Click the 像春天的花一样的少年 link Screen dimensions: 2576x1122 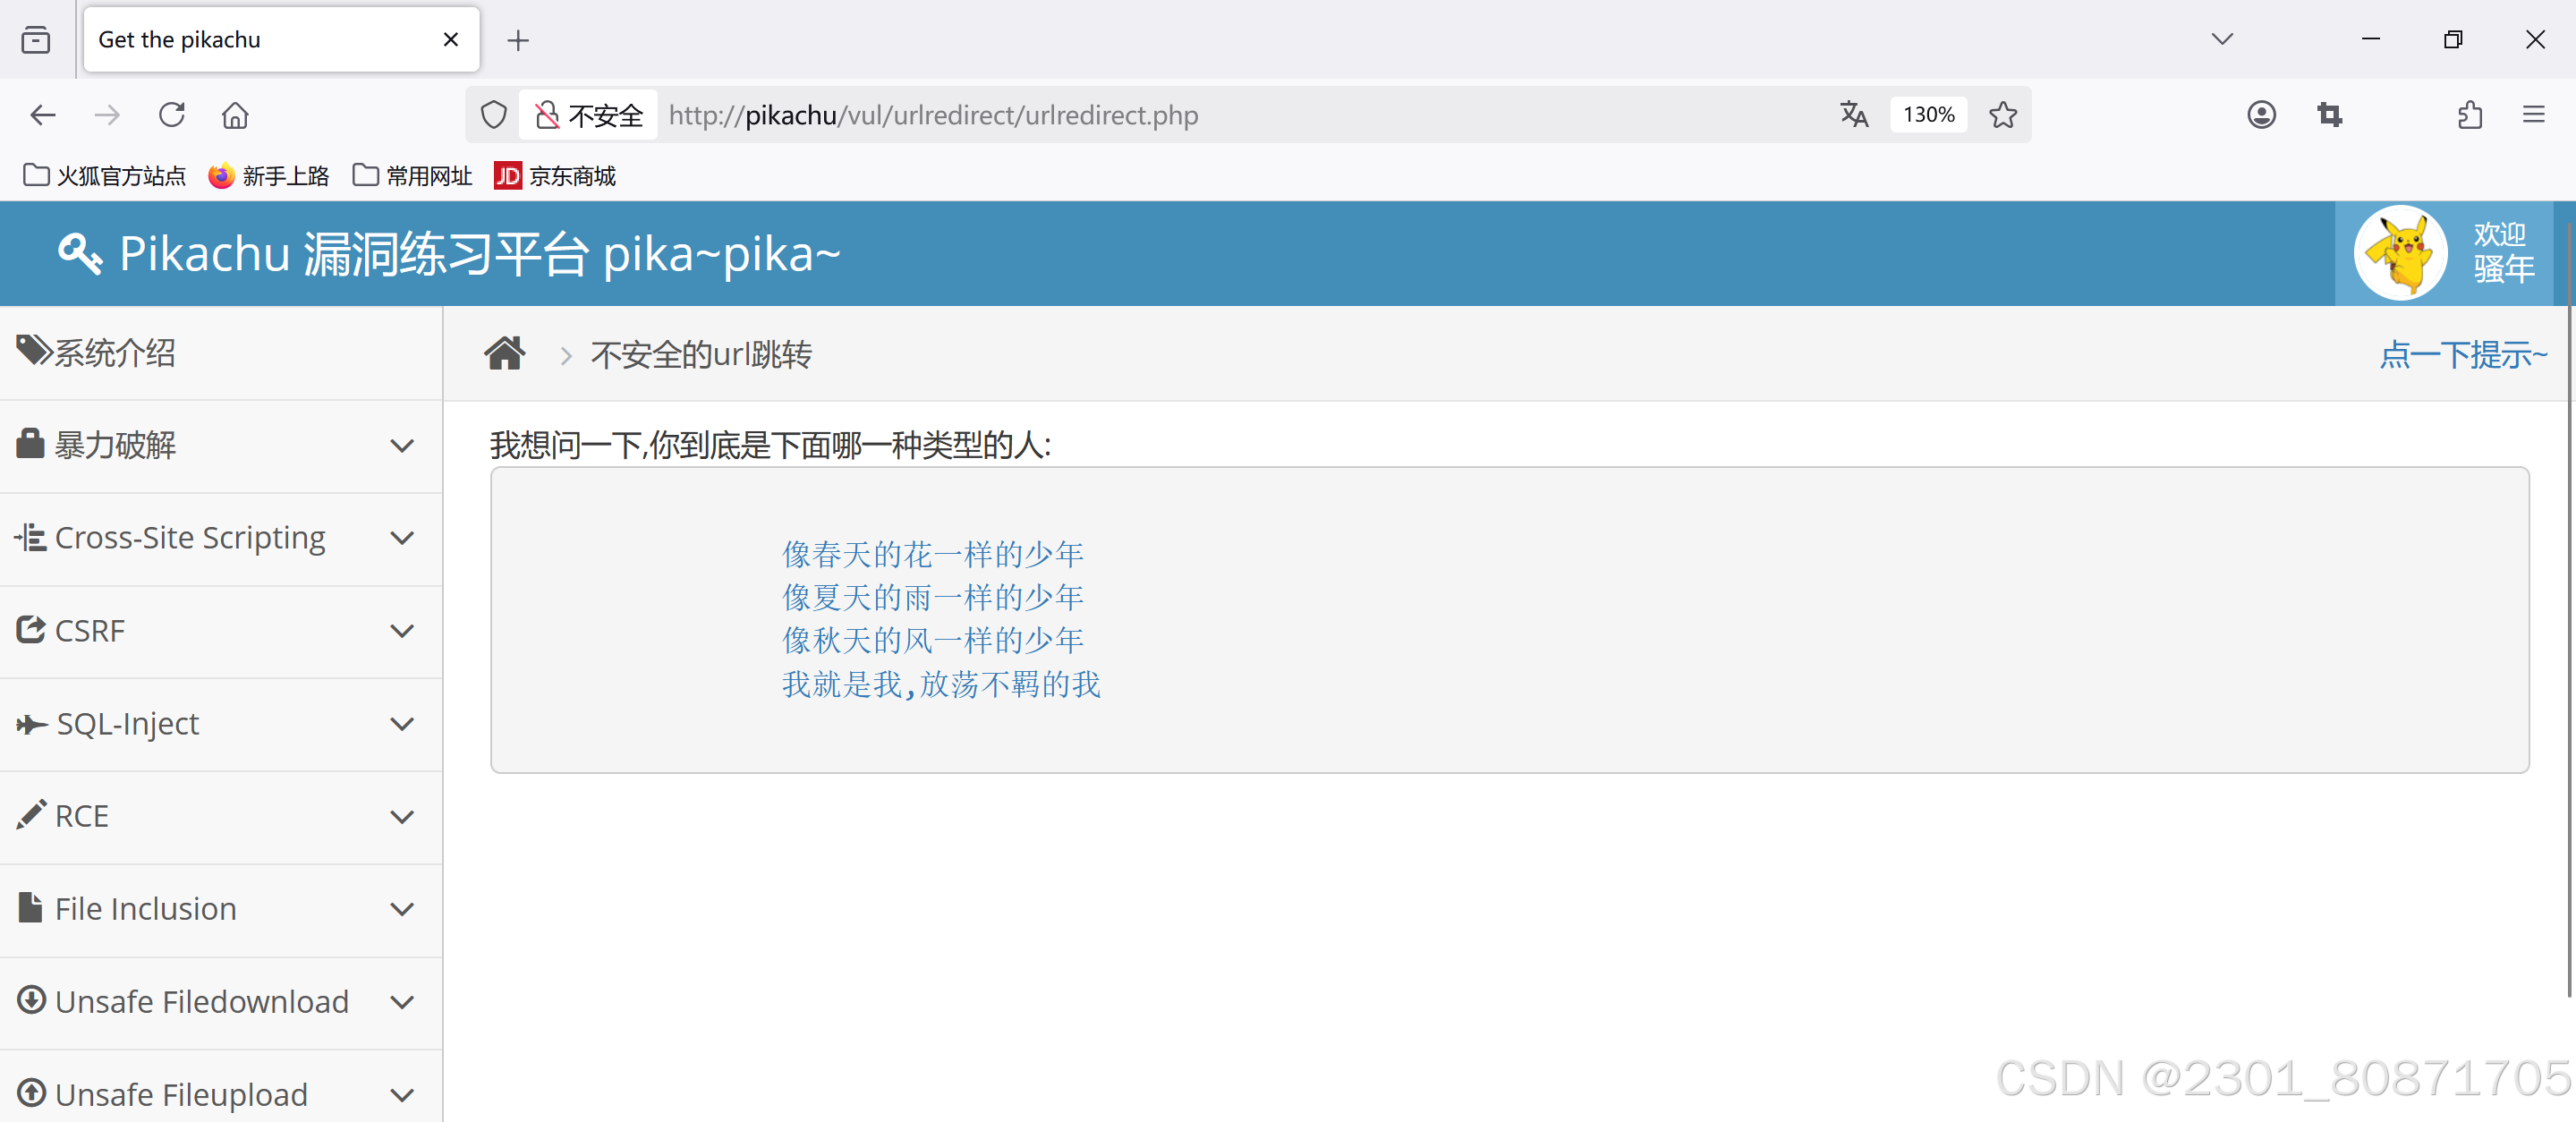pyautogui.click(x=932, y=554)
